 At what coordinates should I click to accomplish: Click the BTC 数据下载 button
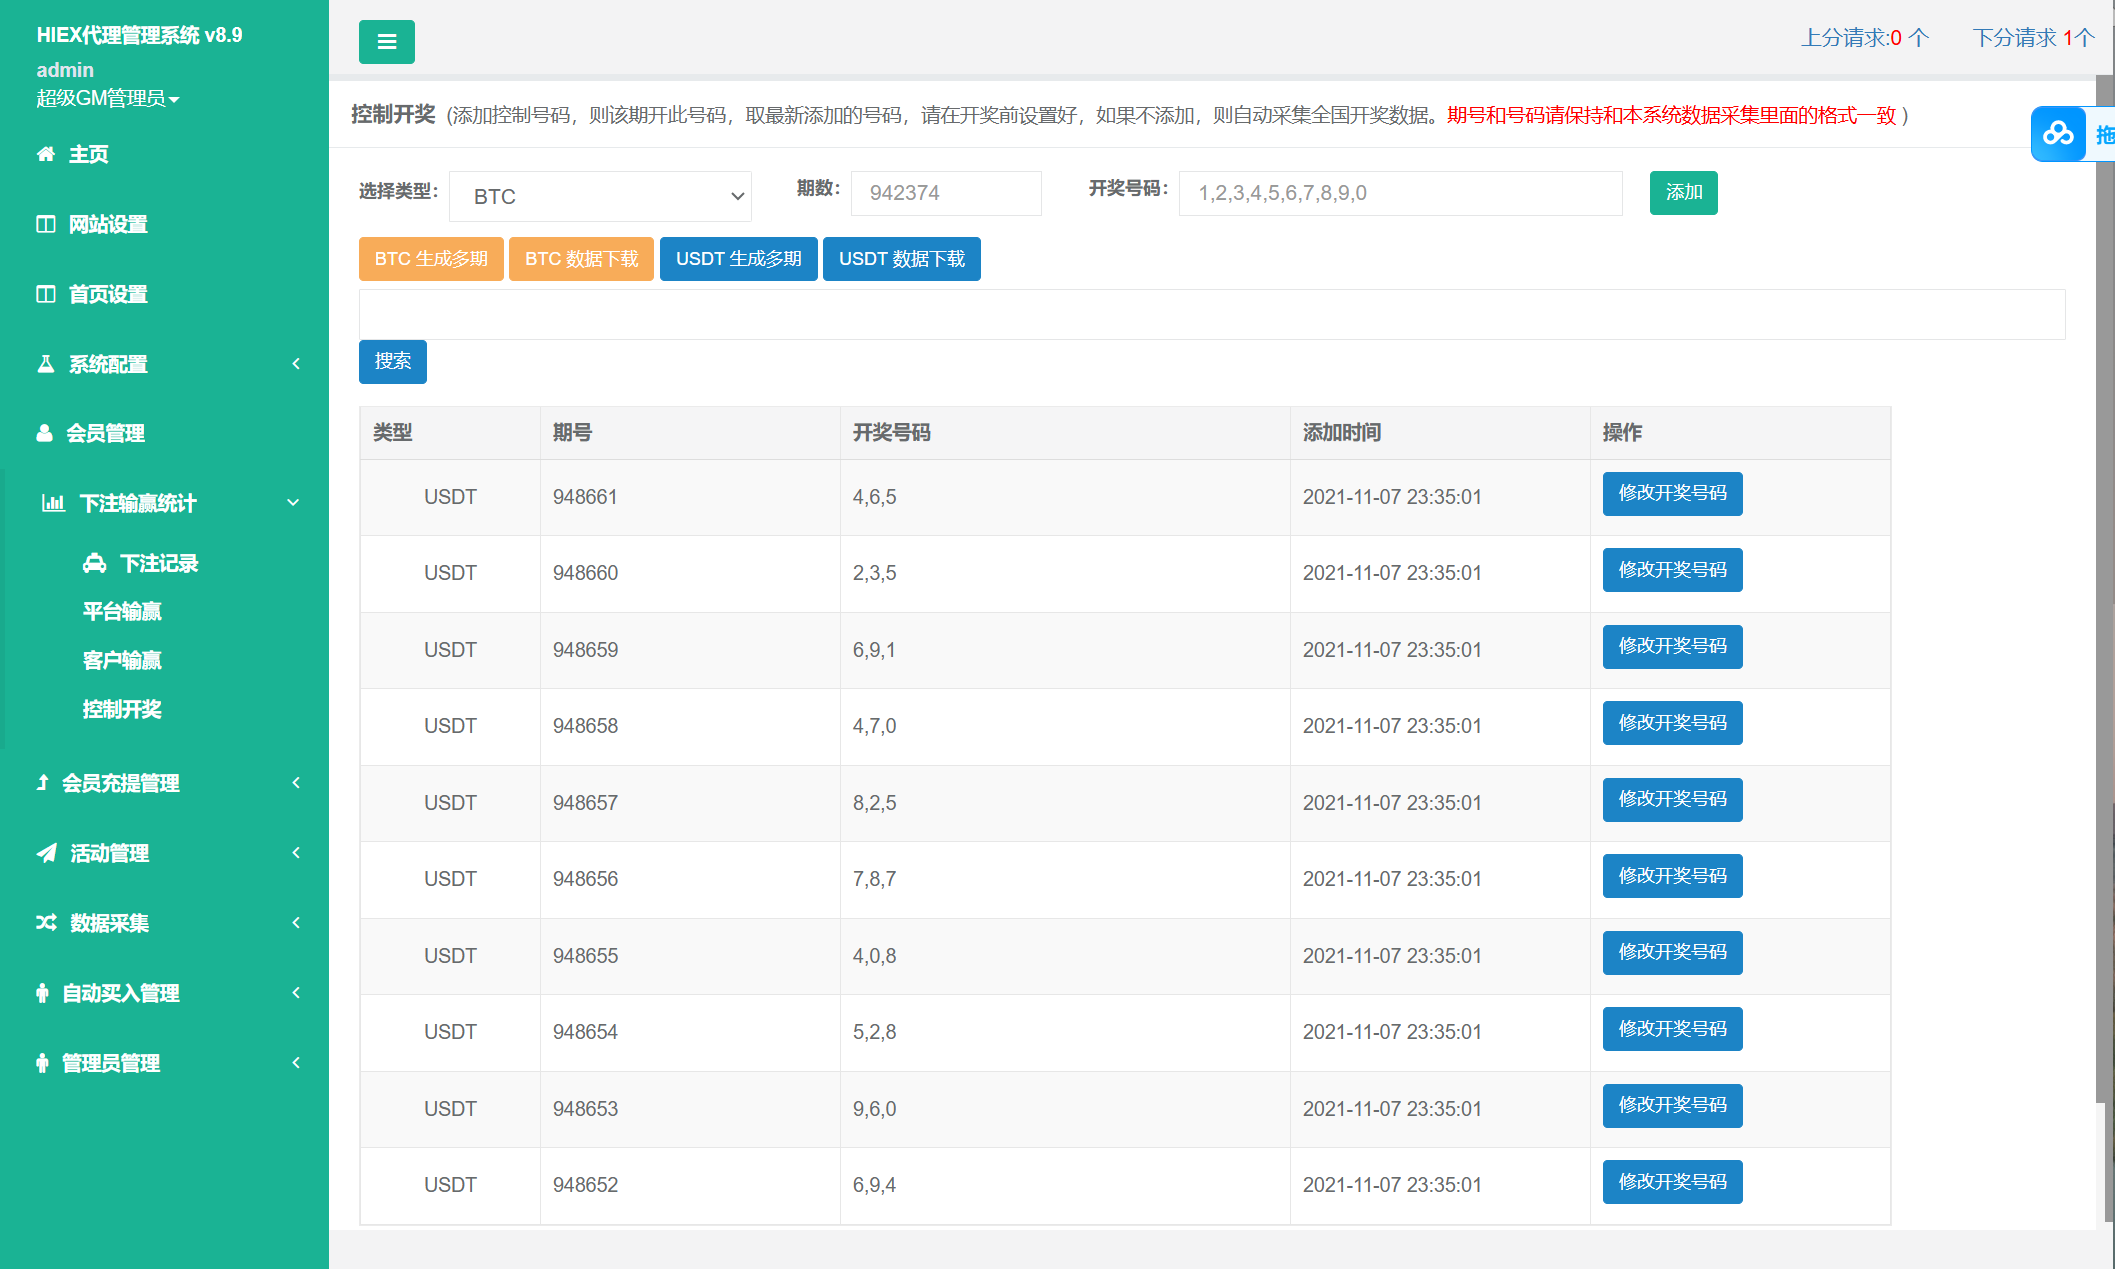581,259
